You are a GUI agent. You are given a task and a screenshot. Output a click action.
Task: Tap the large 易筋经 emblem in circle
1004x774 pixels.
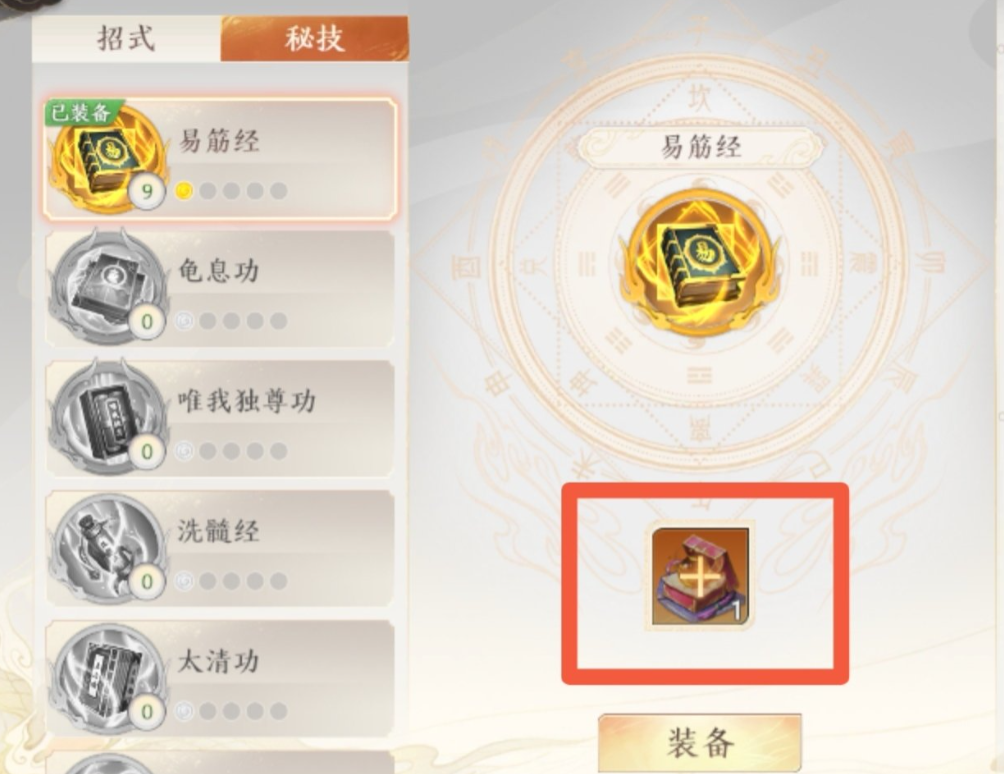pyautogui.click(x=700, y=262)
